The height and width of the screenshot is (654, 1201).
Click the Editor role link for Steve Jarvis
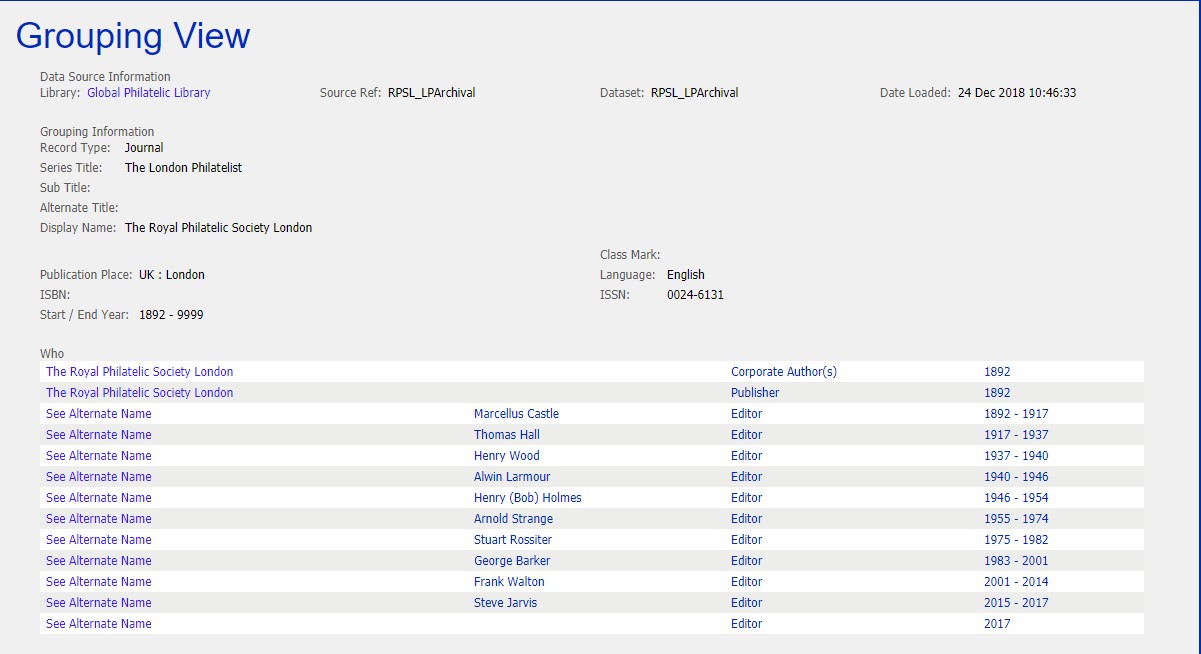coord(746,603)
